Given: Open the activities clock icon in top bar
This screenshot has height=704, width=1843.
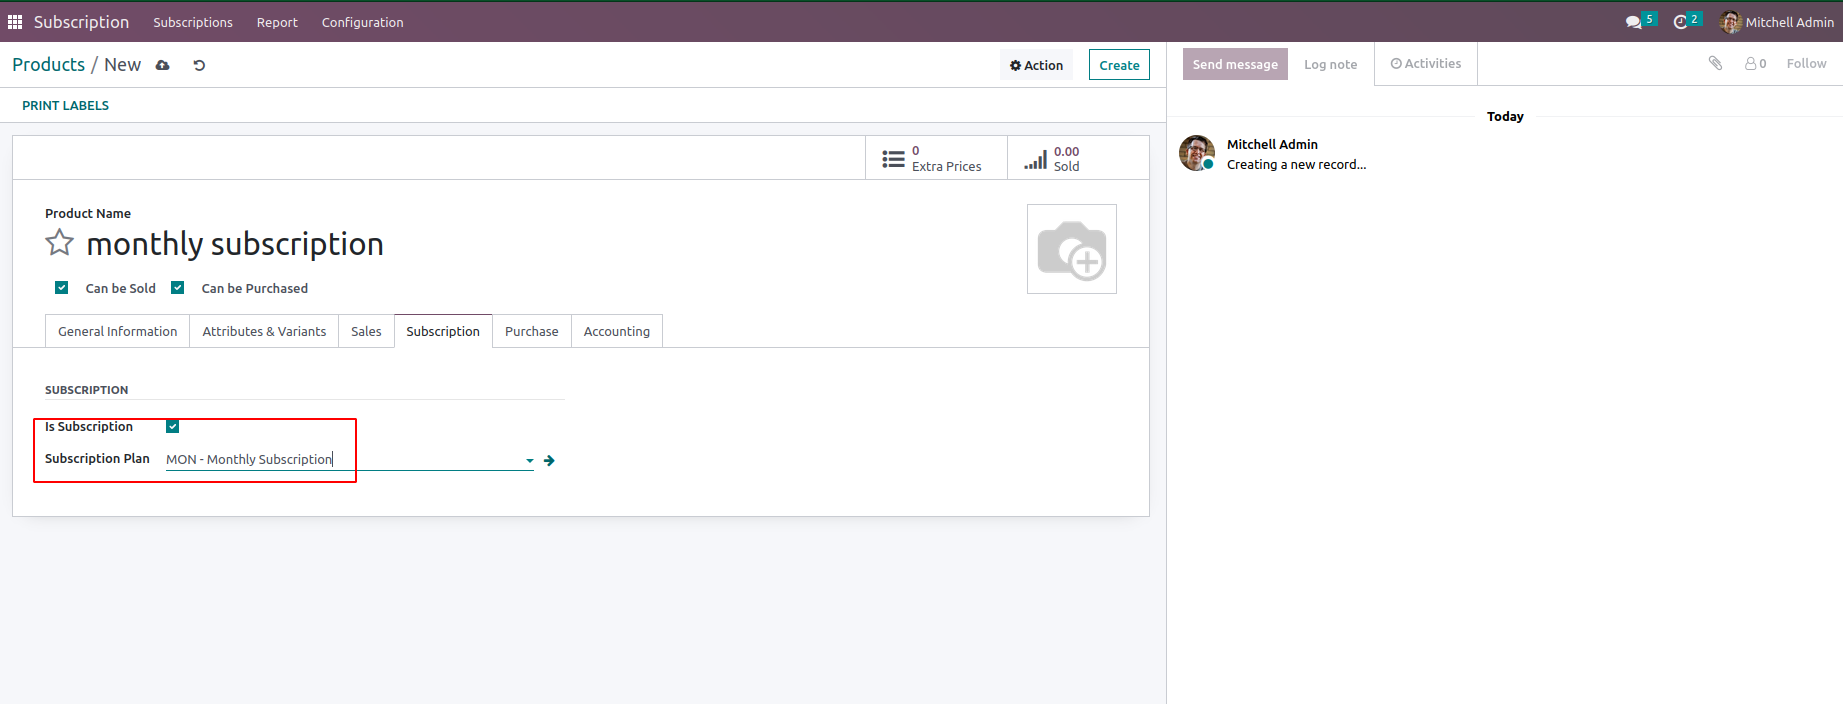Looking at the screenshot, I should (1680, 22).
